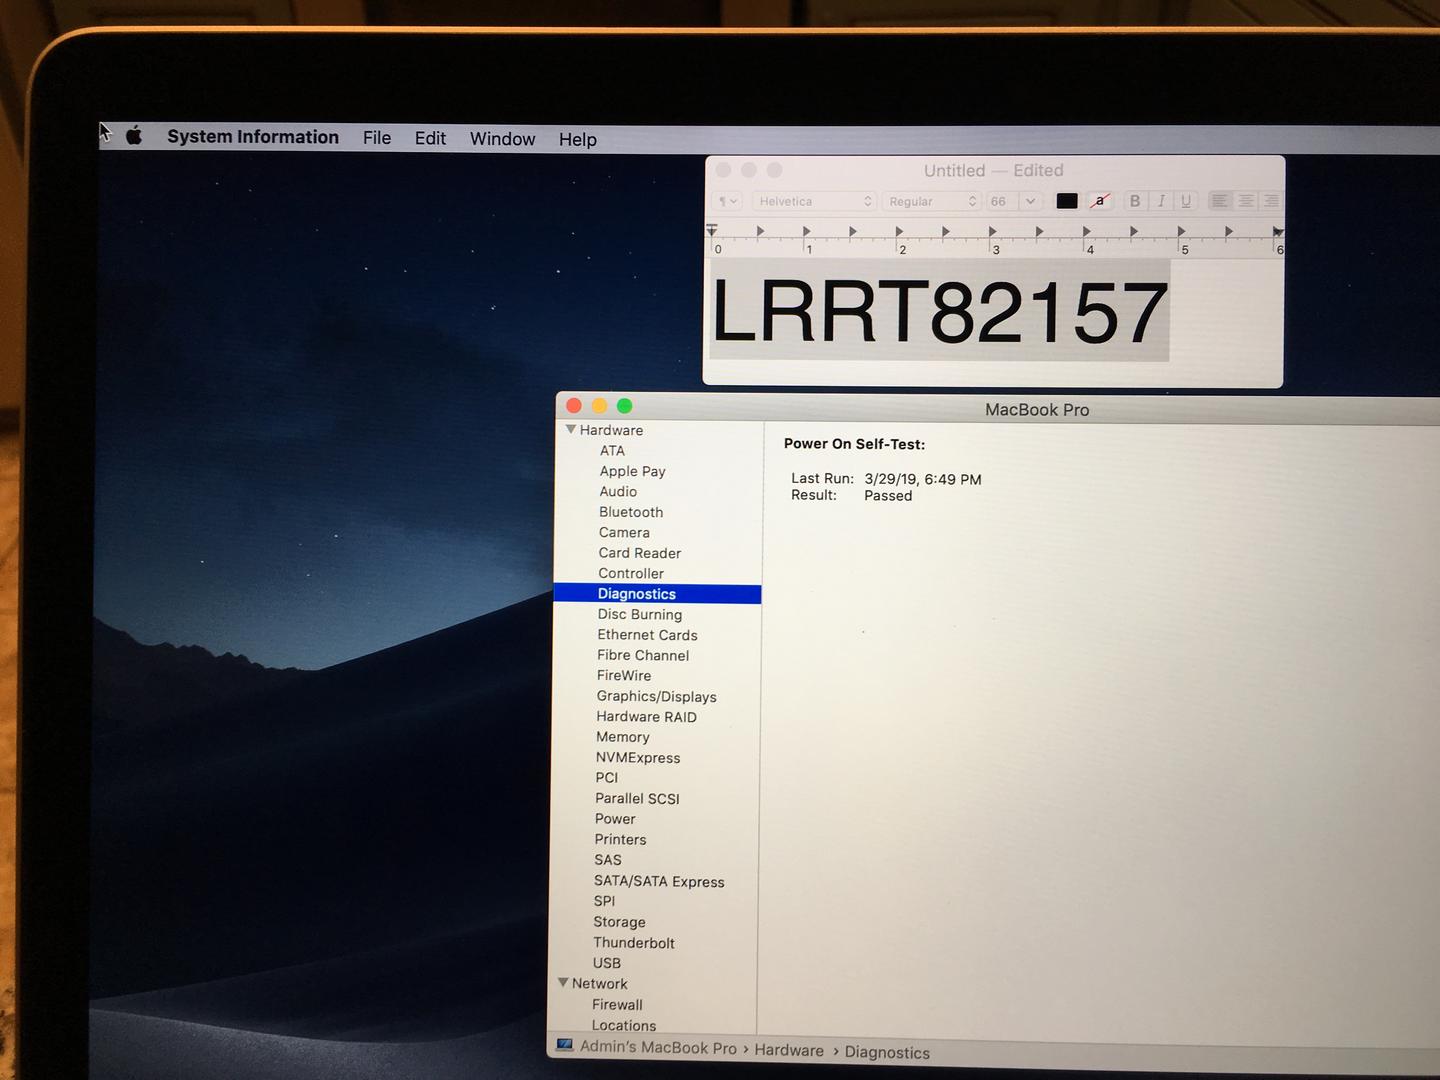Screen dimensions: 1440x1080
Task: Select FireWire in the sidebar
Action: [x=624, y=676]
